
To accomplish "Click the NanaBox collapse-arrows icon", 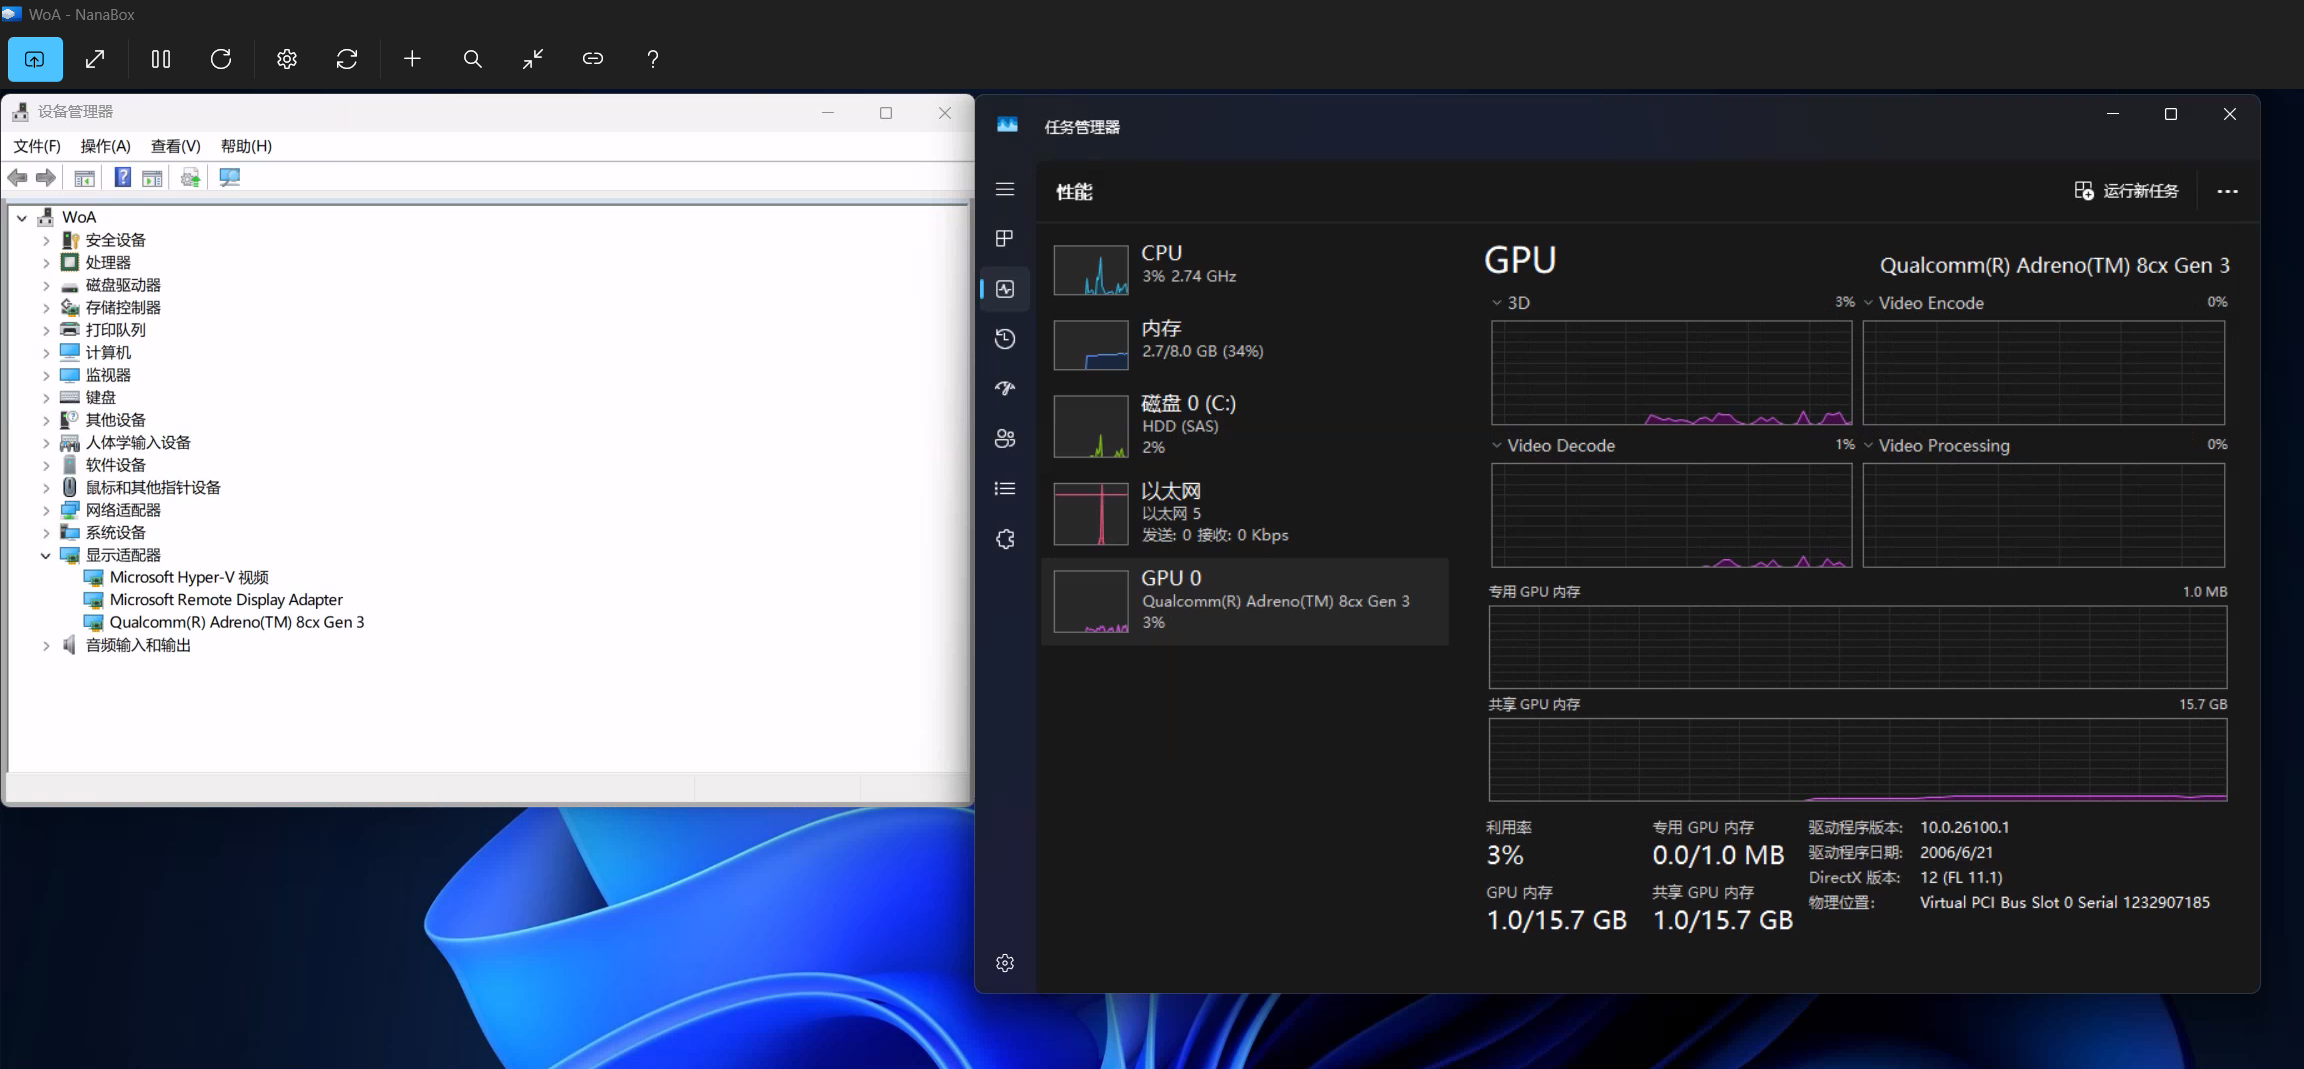I will click(x=533, y=59).
